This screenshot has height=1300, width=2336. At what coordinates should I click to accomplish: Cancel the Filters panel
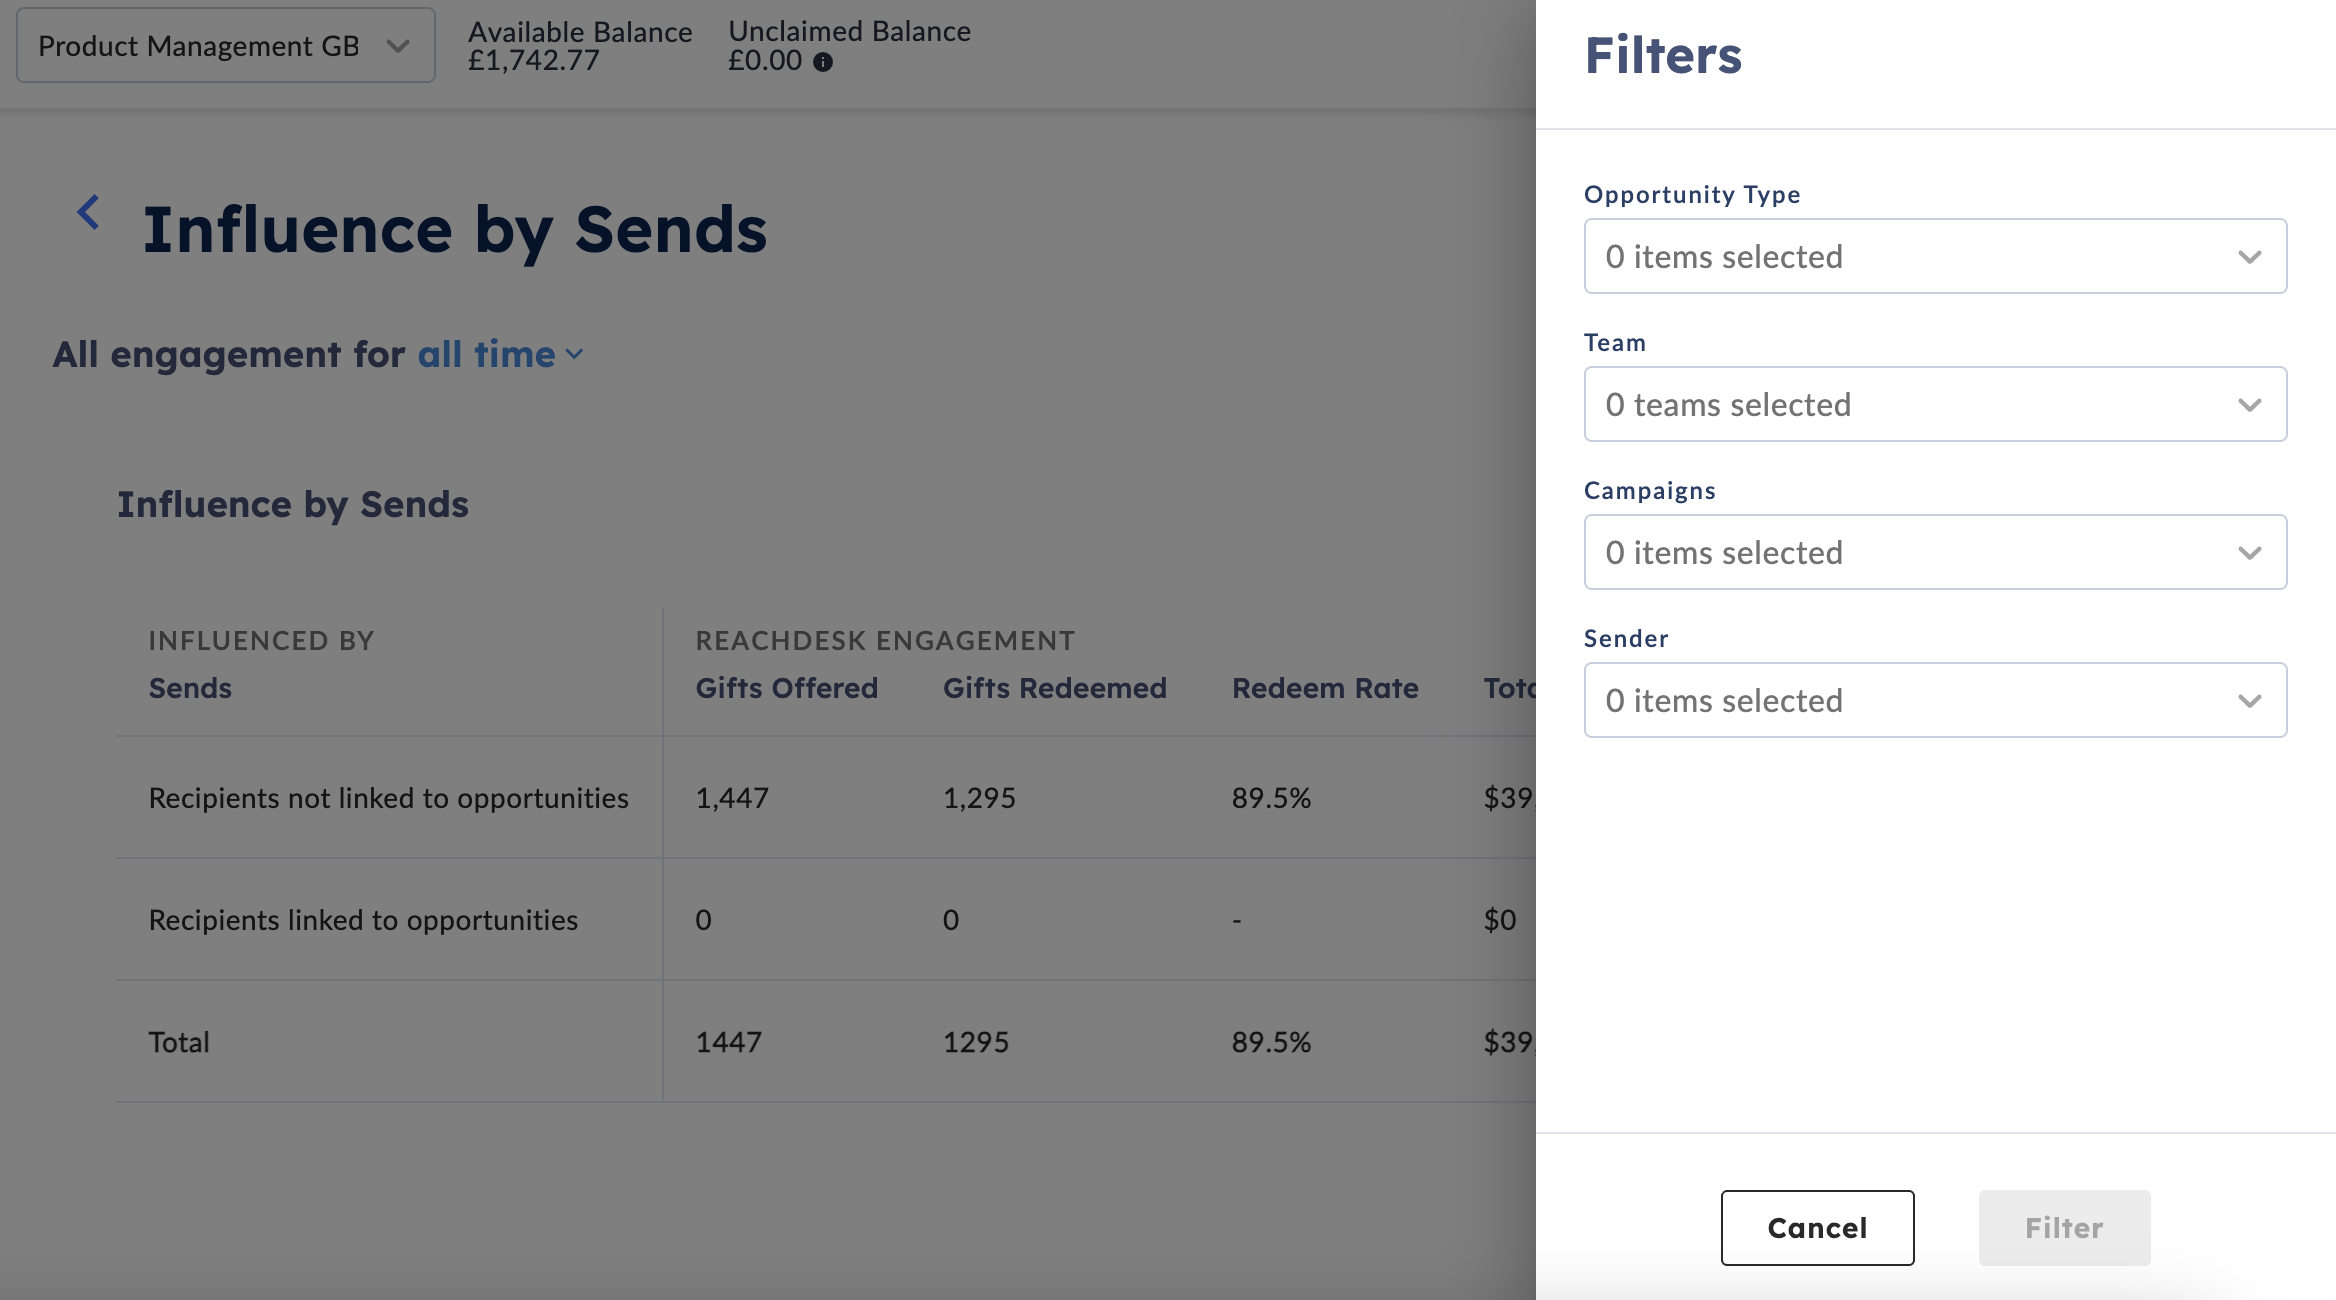[x=1817, y=1227]
